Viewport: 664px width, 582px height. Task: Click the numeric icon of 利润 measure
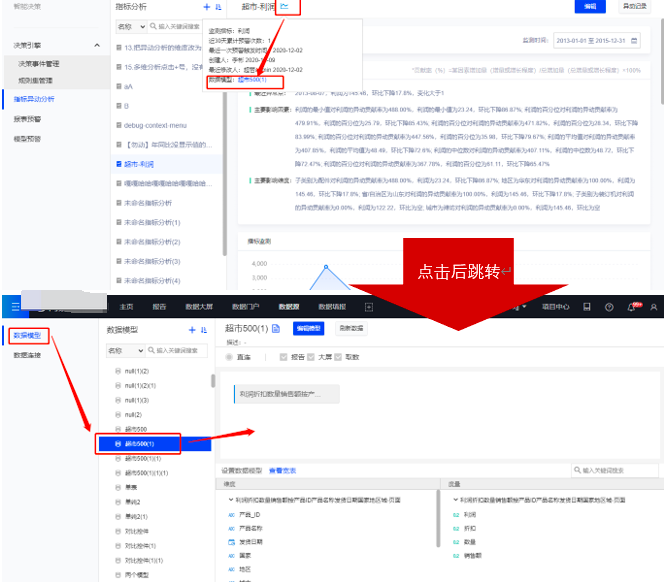[456, 515]
